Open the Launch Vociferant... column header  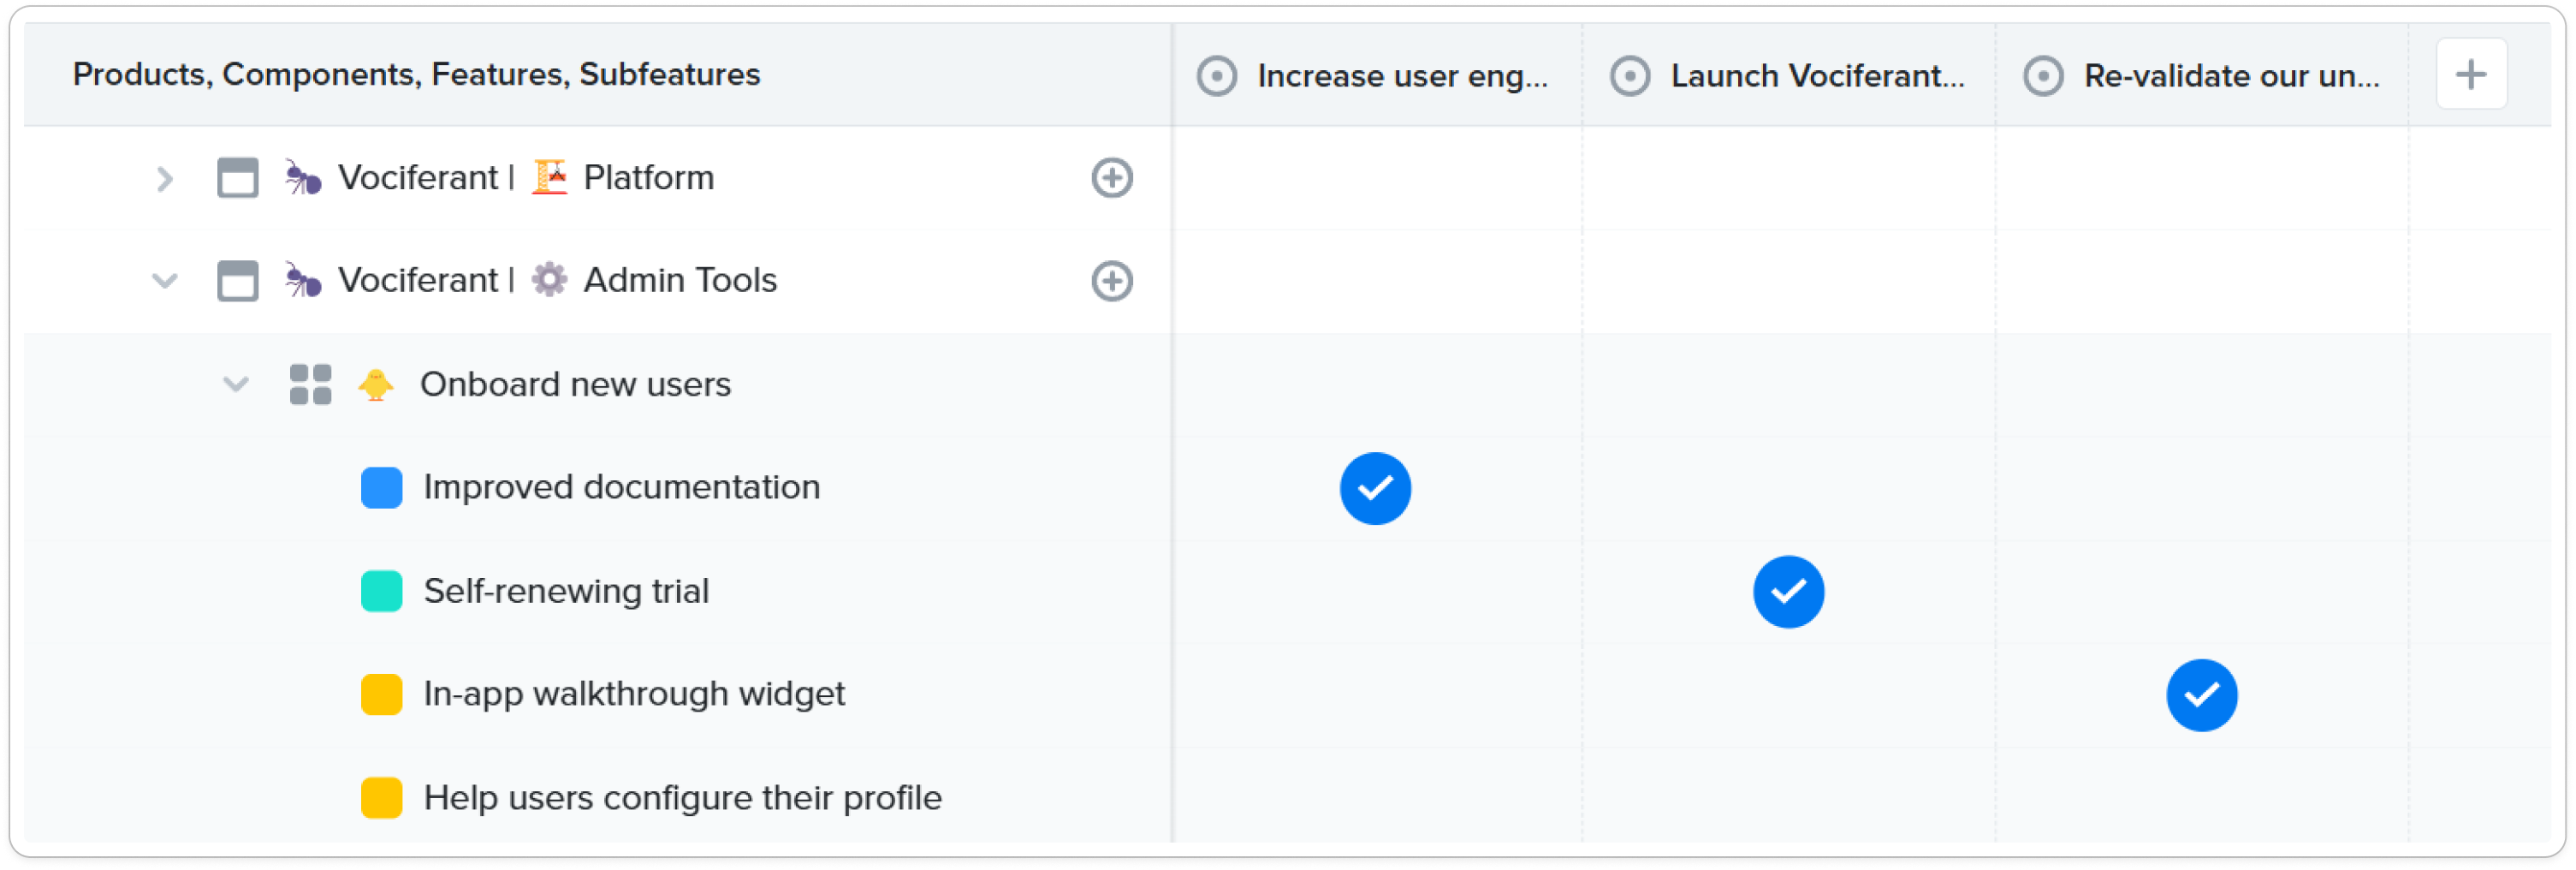[x=1817, y=76]
